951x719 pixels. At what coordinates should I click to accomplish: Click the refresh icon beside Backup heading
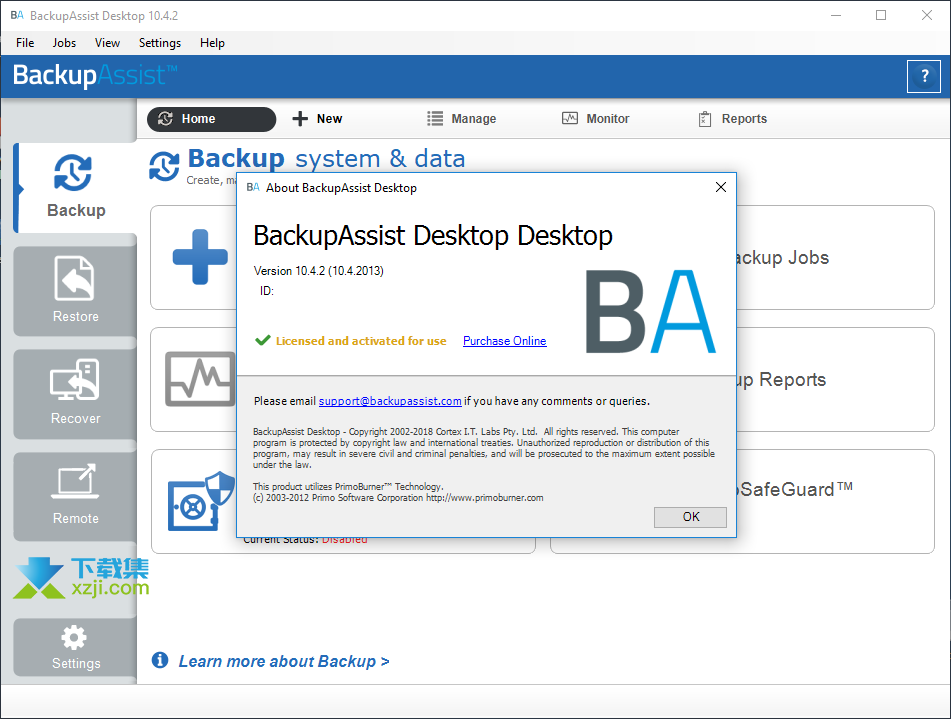tap(164, 166)
